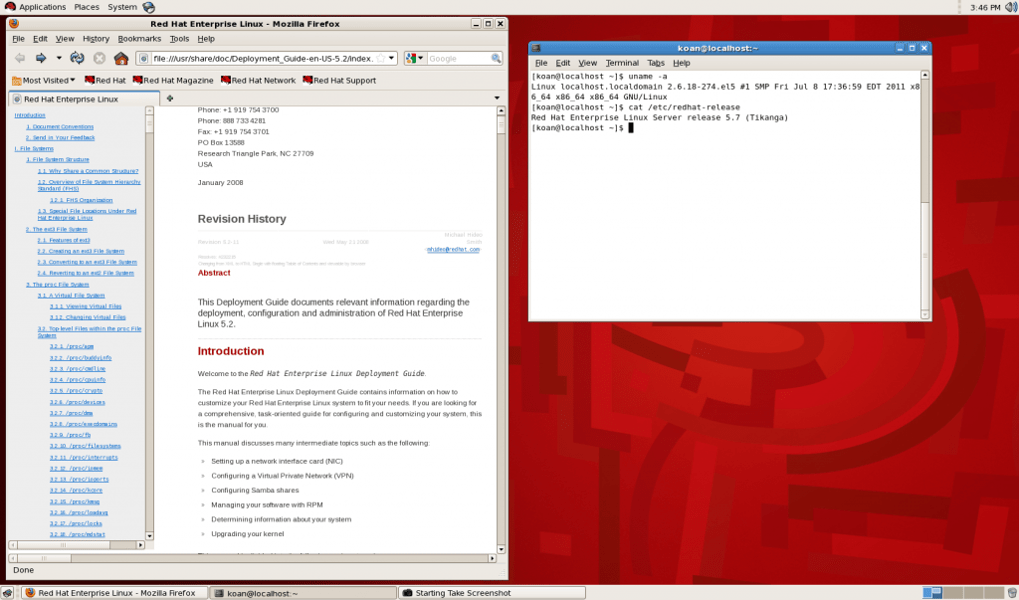Click the clock showing 3:46 PM

(985, 8)
